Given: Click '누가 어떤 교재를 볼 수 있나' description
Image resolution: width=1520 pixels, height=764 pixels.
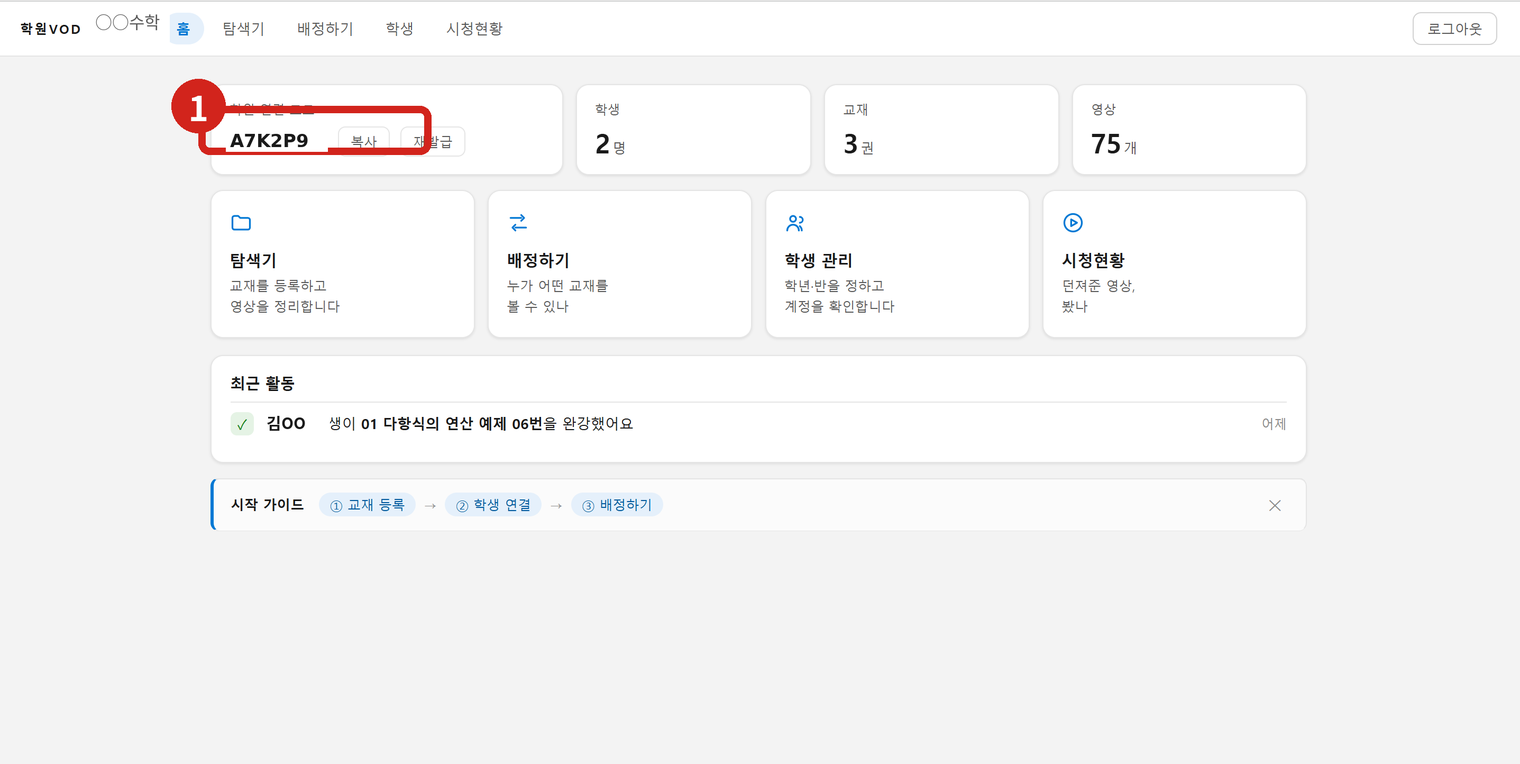Looking at the screenshot, I should [558, 296].
